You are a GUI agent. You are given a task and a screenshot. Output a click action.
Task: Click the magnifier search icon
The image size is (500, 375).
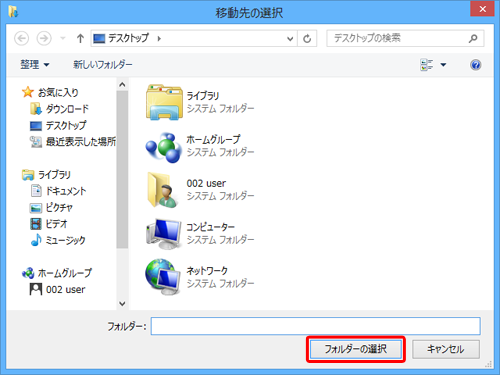pos(473,39)
